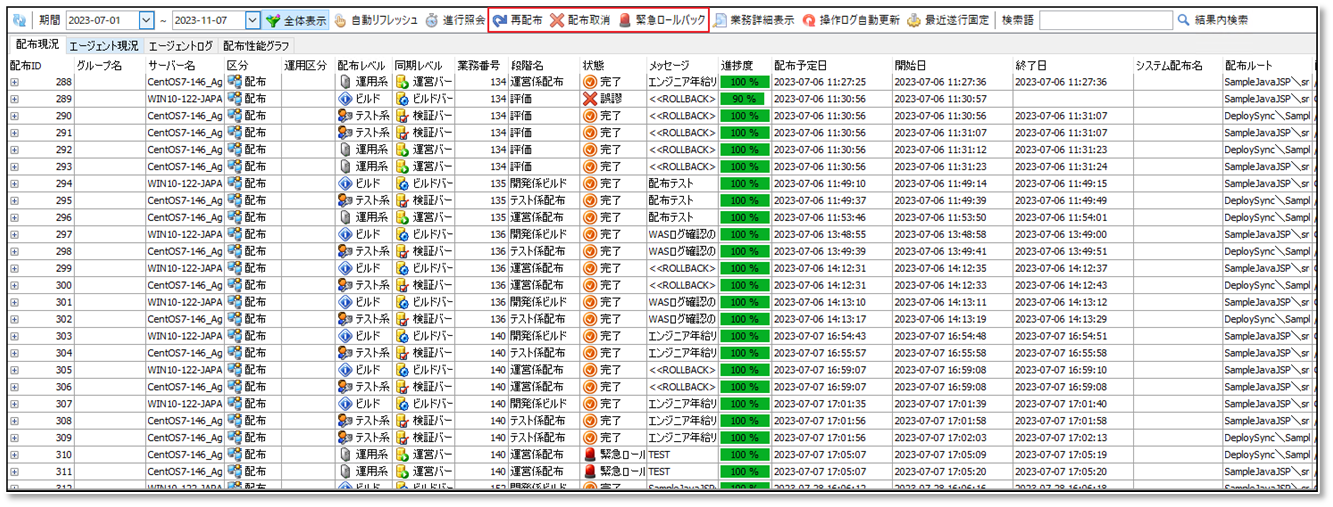This screenshot has height=507, width=1333.
Task: Click the 緊急ロールバック emergency rollback icon
Action: click(x=625, y=20)
